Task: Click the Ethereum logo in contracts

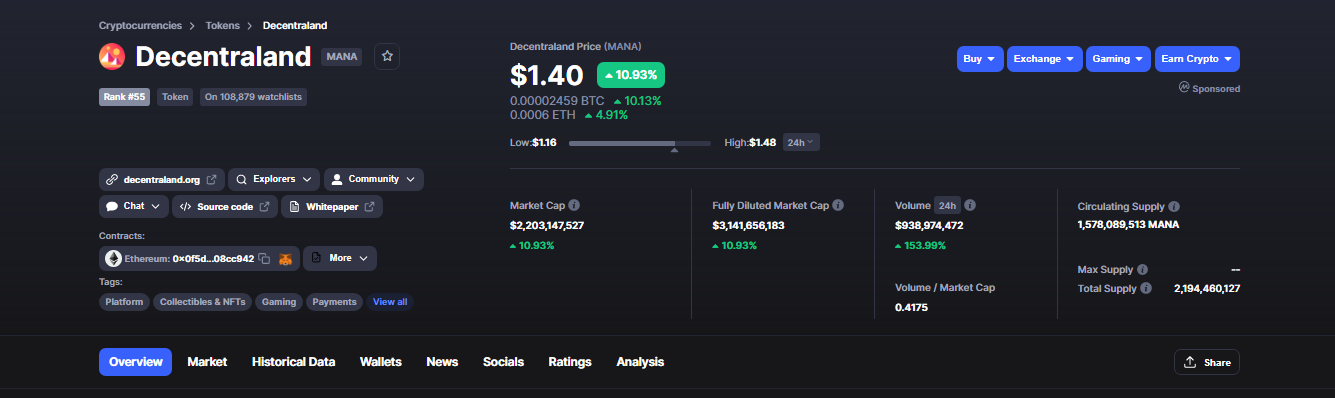Action: point(113,258)
